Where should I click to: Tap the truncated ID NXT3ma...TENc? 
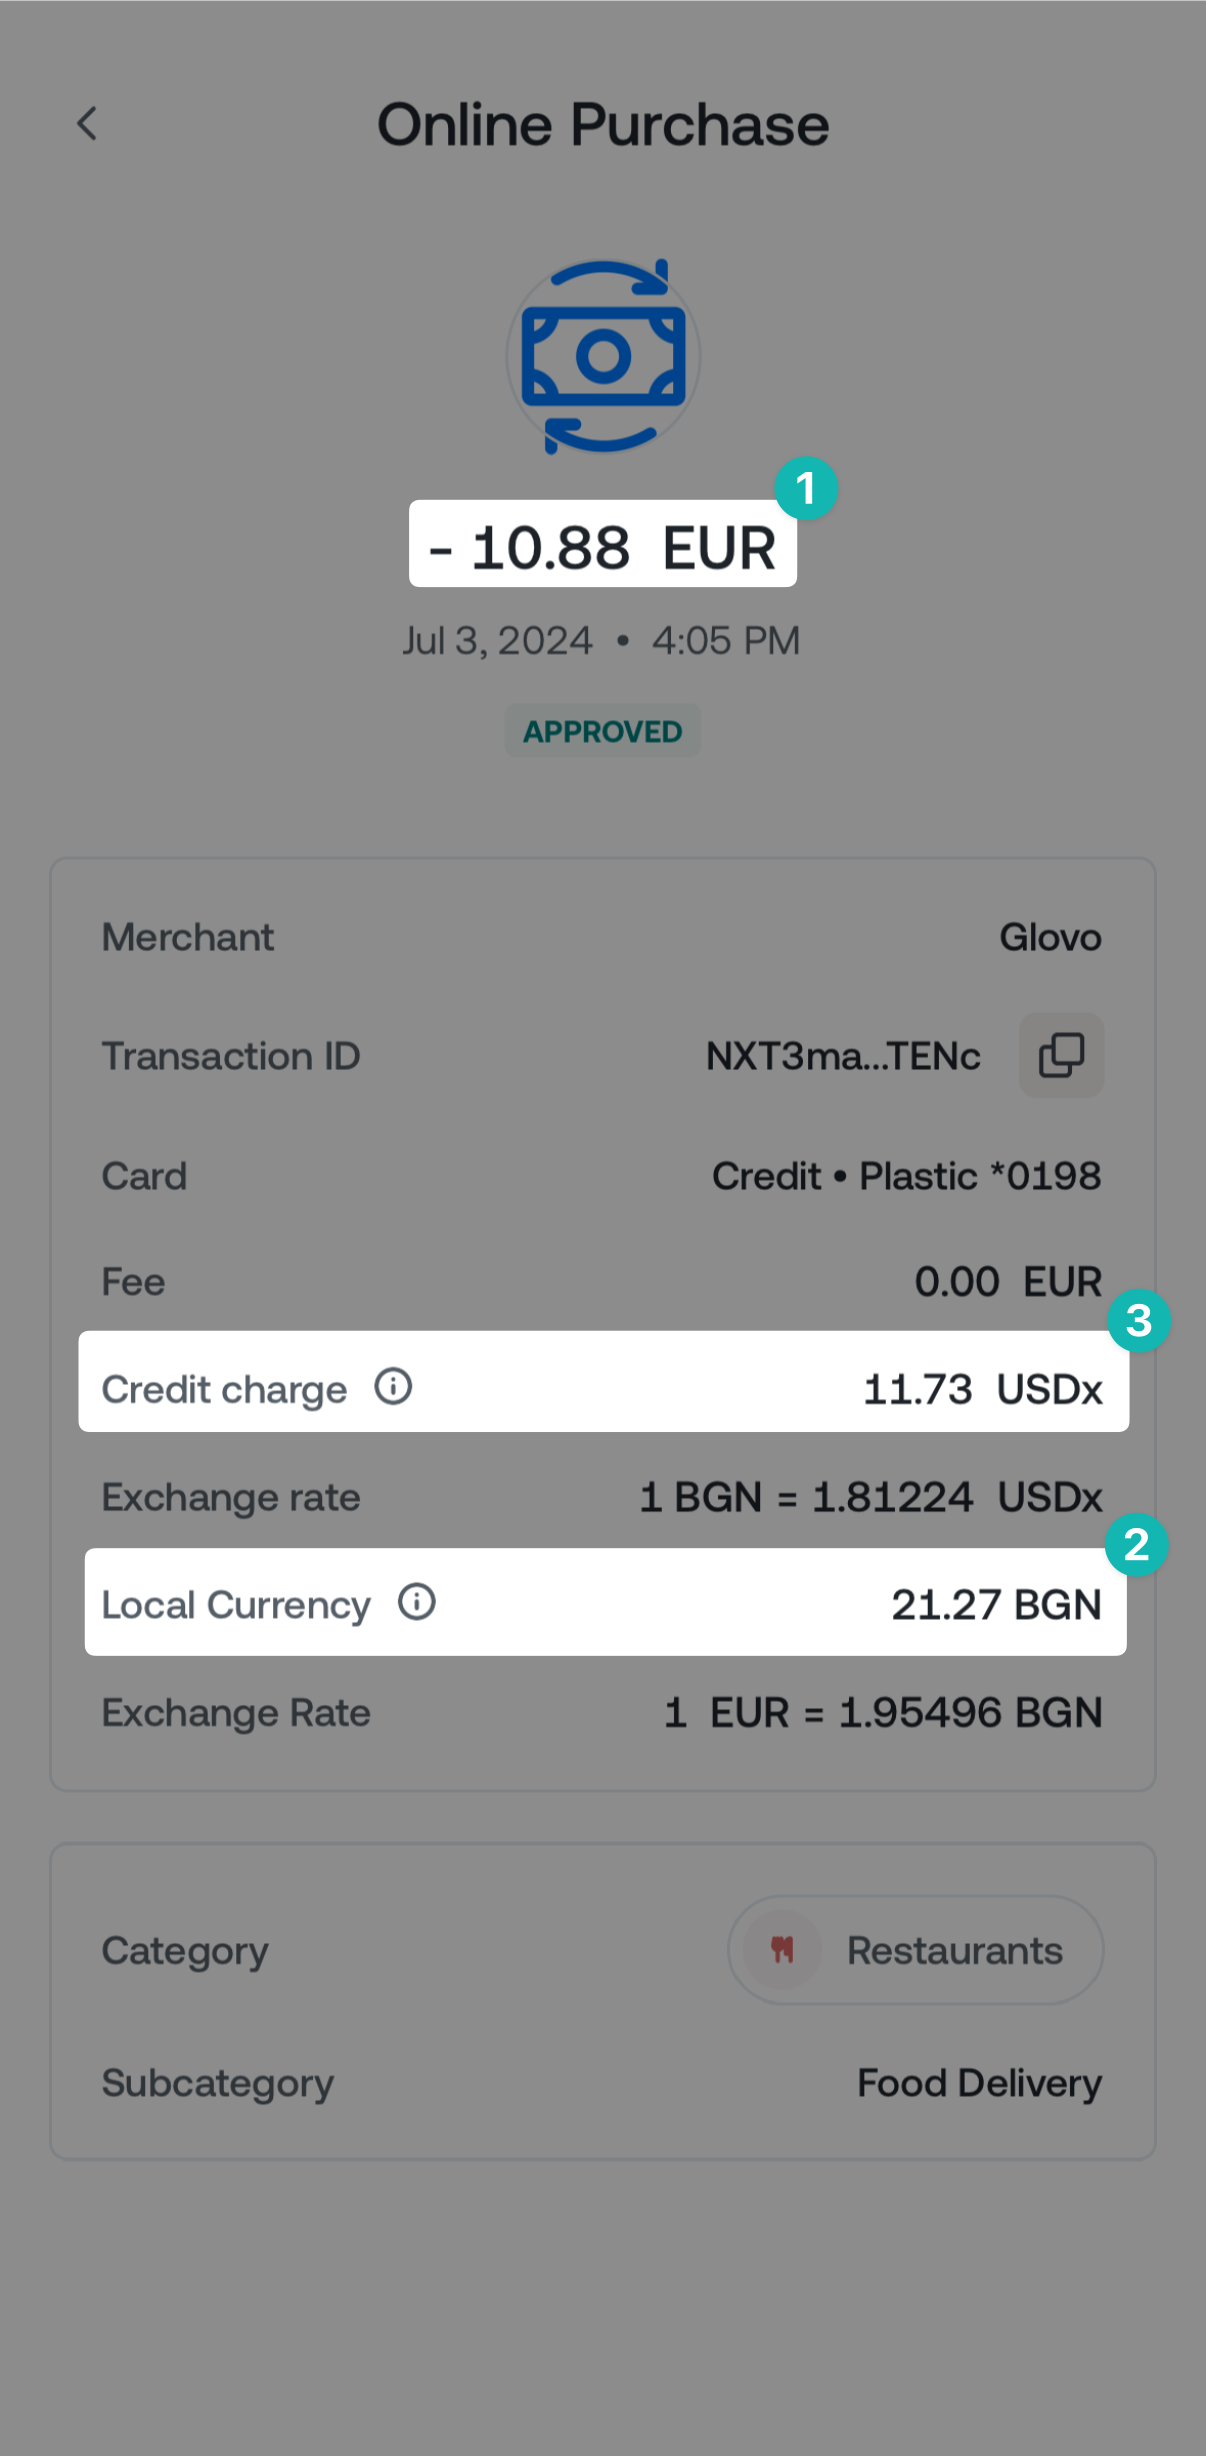pyautogui.click(x=843, y=1056)
